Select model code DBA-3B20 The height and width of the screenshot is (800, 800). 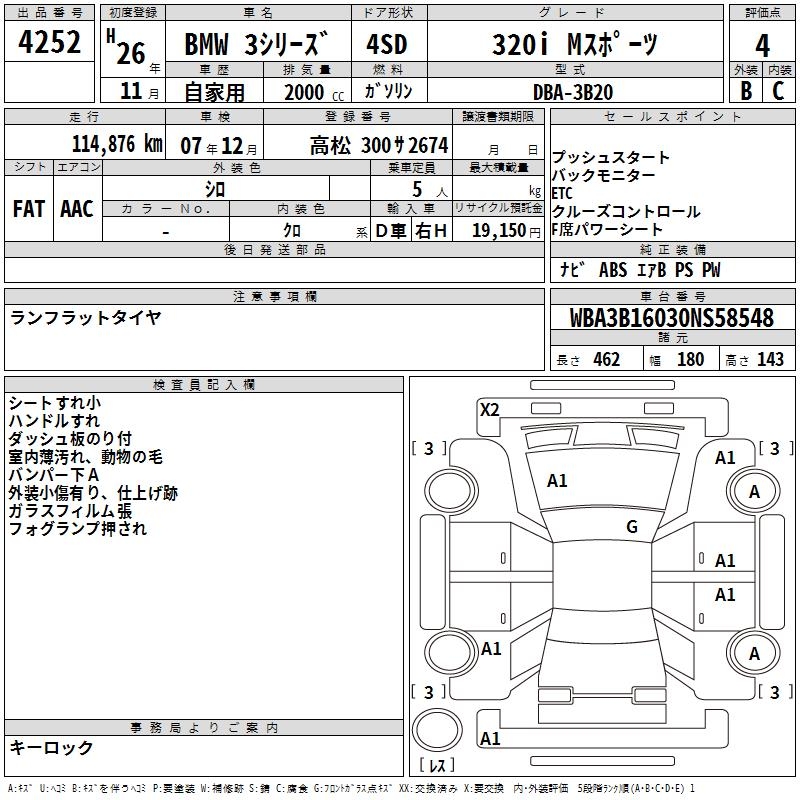coord(572,92)
